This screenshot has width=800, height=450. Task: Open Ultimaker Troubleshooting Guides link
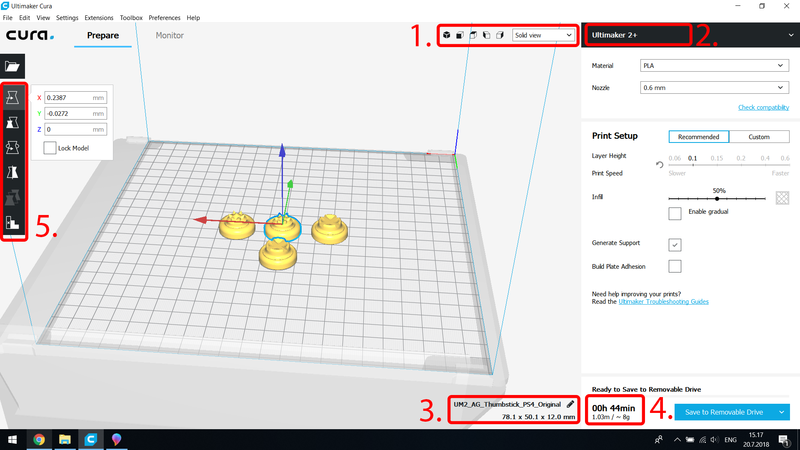point(663,302)
